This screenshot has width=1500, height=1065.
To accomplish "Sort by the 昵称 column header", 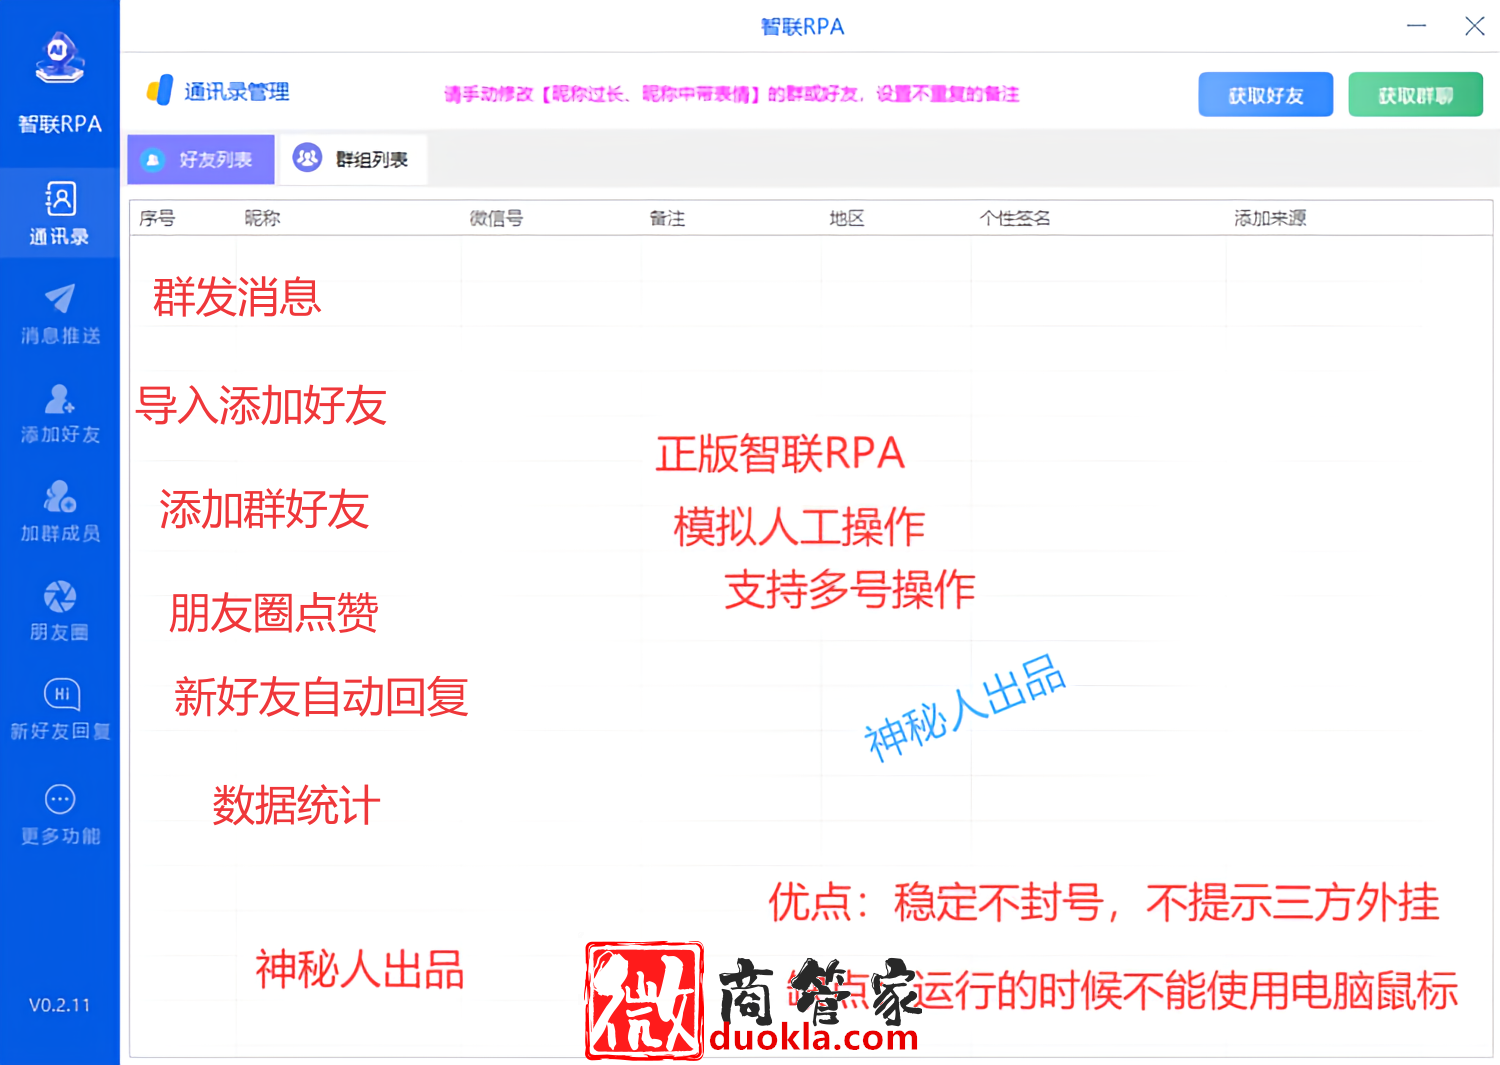I will coord(262,218).
